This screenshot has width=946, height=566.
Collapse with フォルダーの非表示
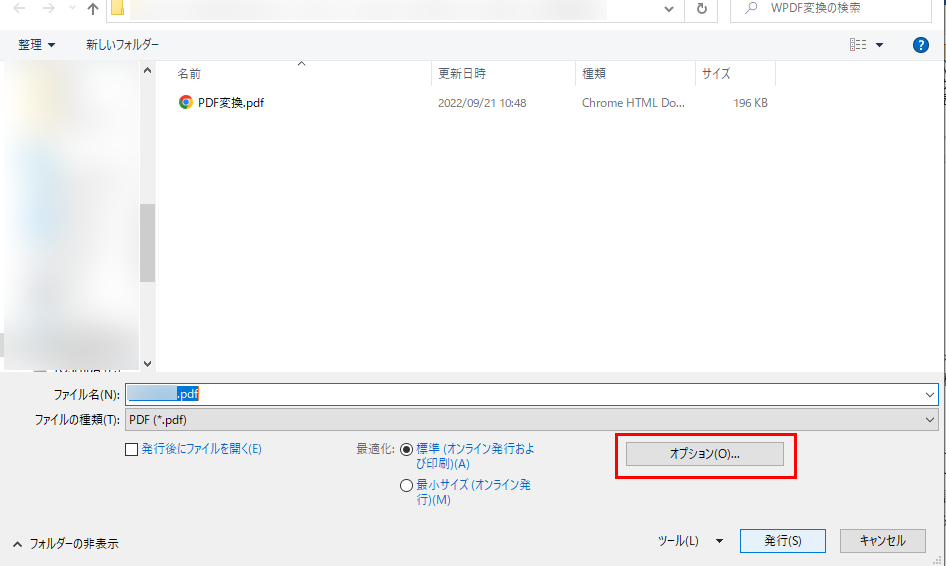coord(66,544)
